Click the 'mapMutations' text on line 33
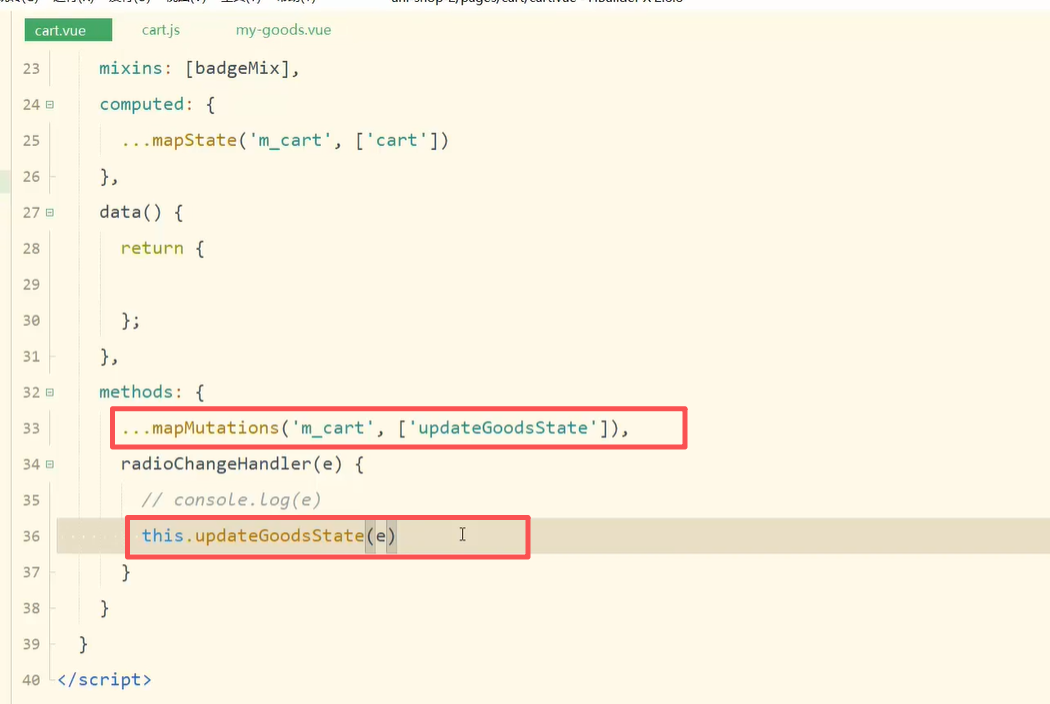Image resolution: width=1050 pixels, height=704 pixels. (x=215, y=428)
